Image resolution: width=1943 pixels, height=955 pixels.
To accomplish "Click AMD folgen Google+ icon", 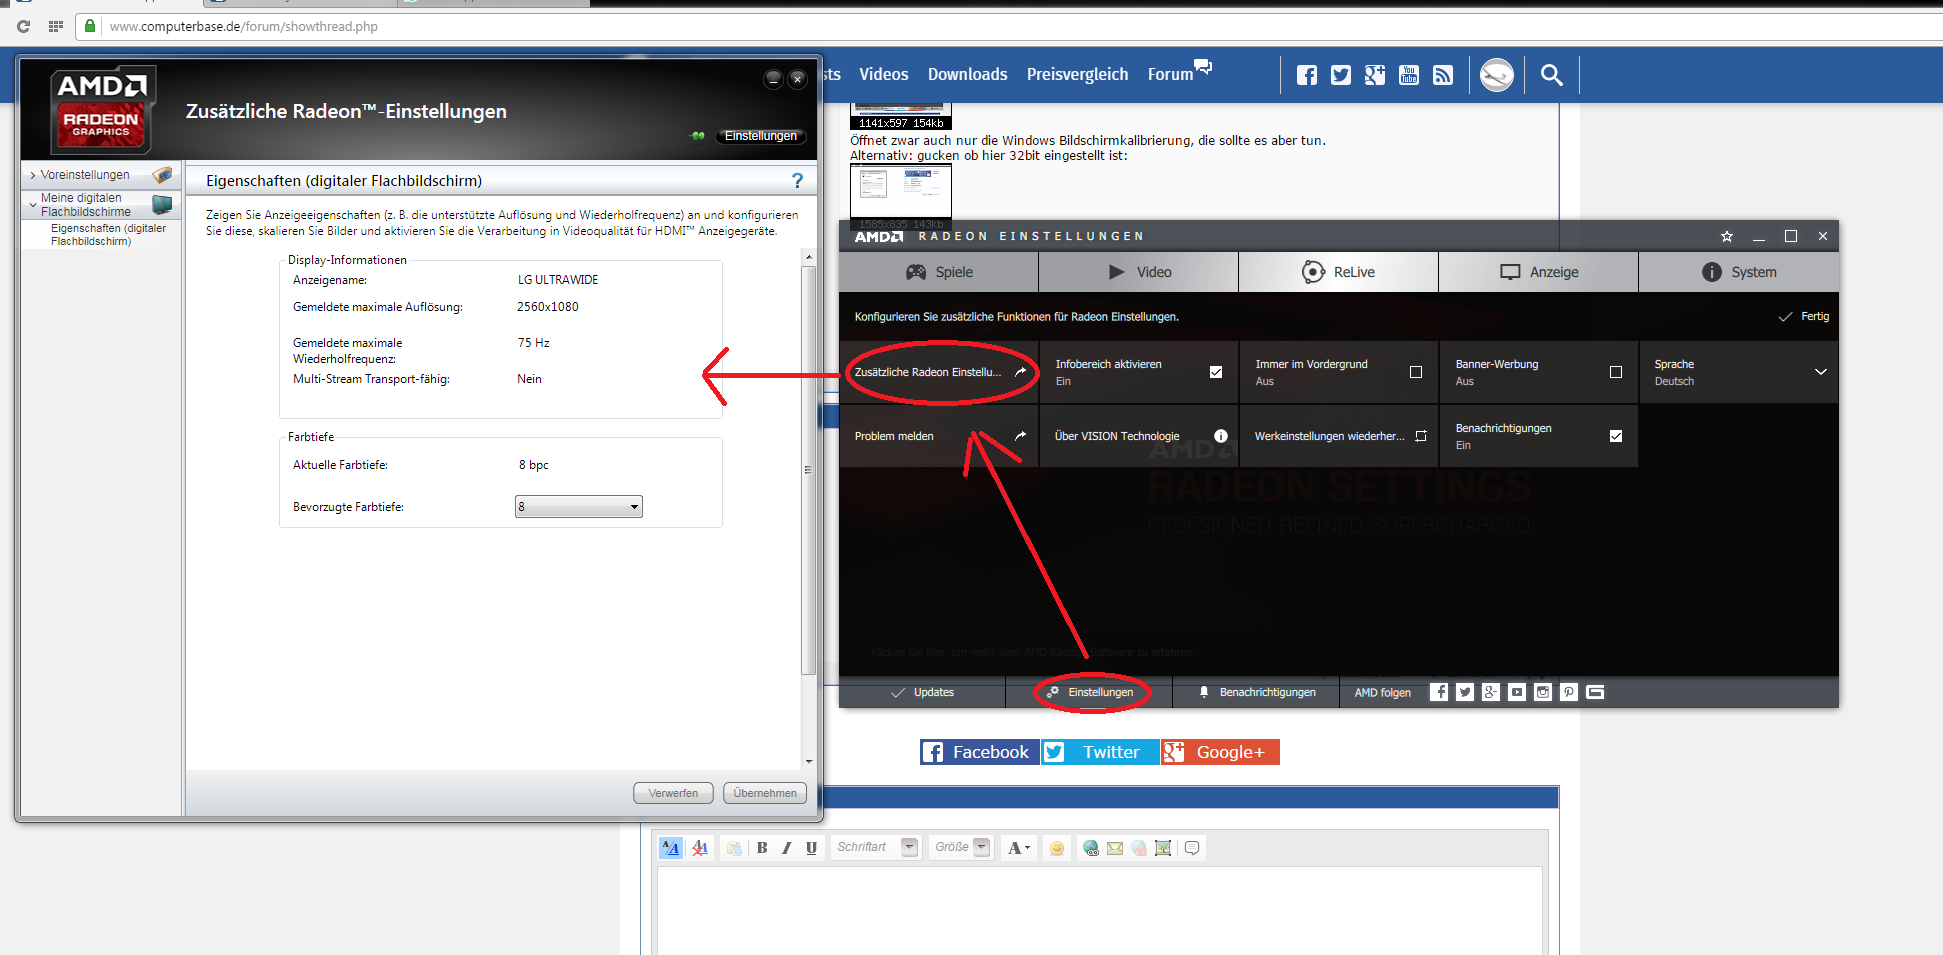I will pos(1491,692).
